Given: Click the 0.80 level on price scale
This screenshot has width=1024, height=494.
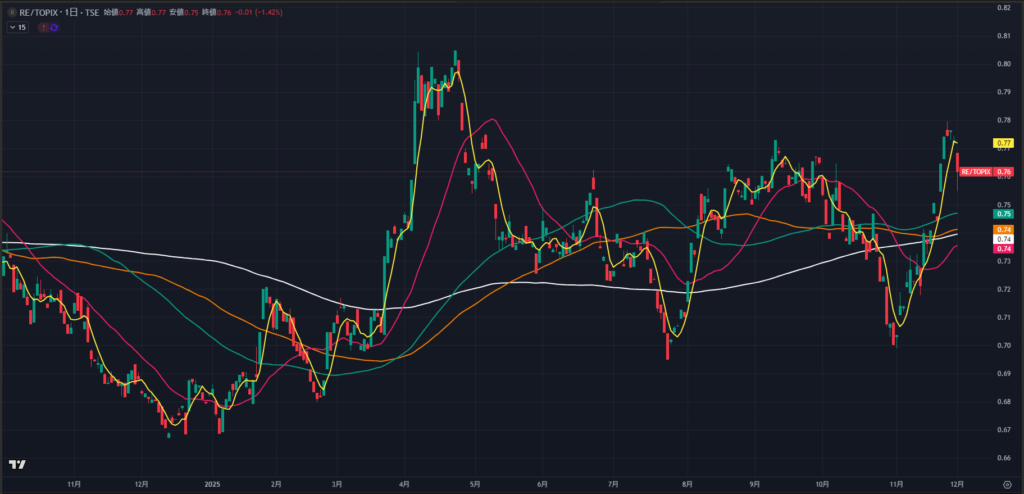Looking at the screenshot, I should [1005, 64].
